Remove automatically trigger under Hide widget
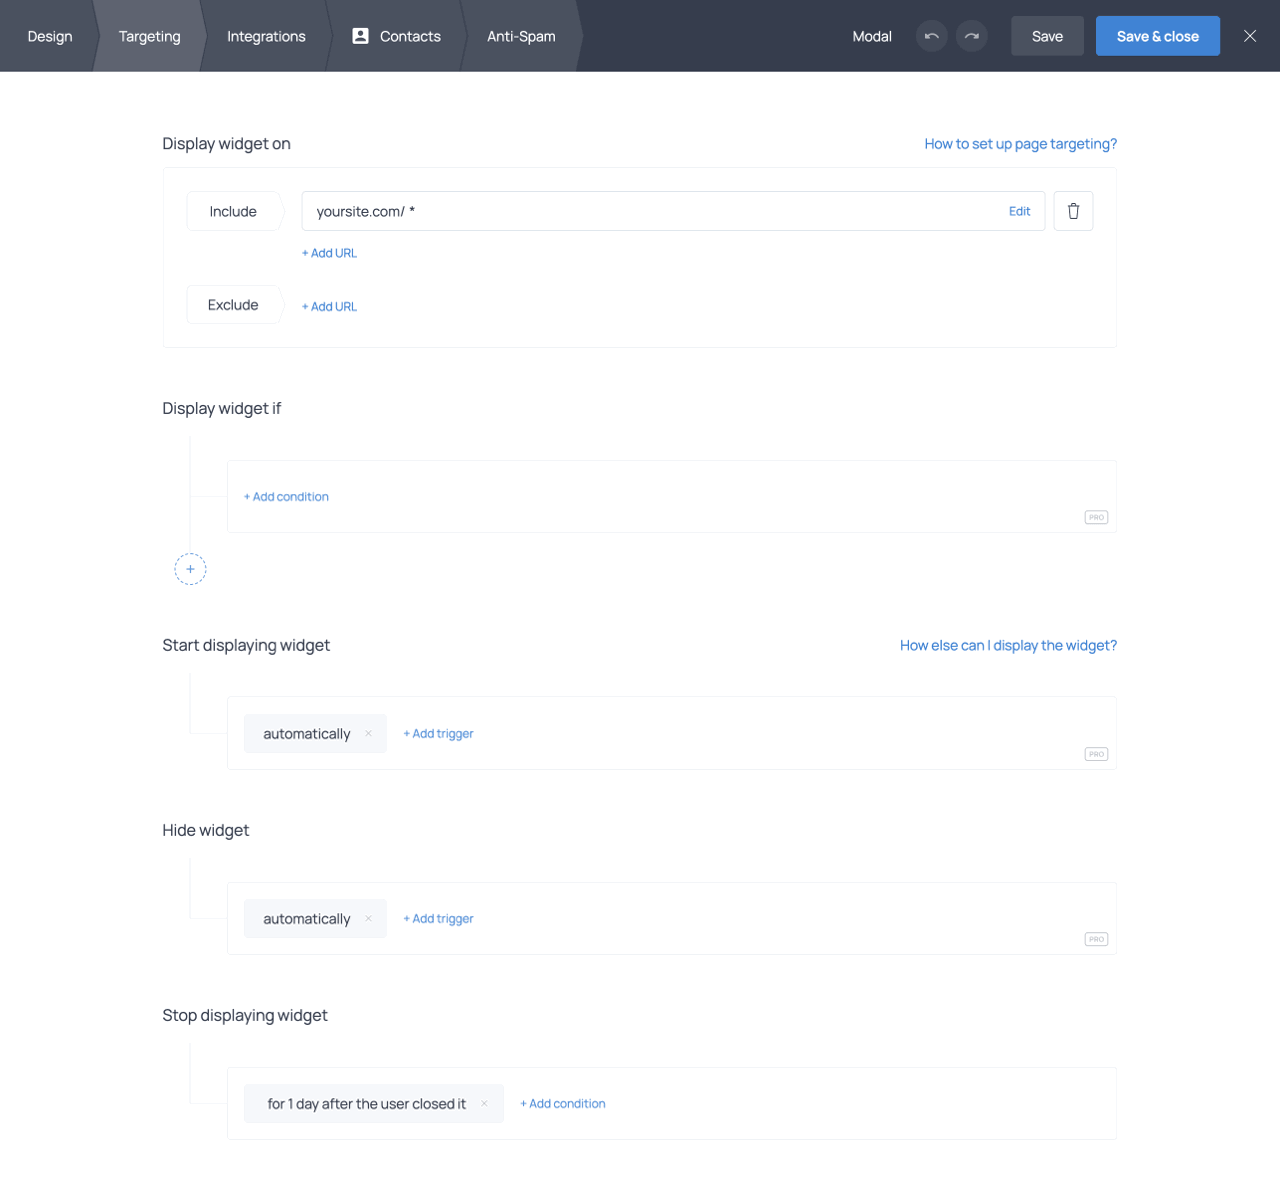 coord(368,919)
